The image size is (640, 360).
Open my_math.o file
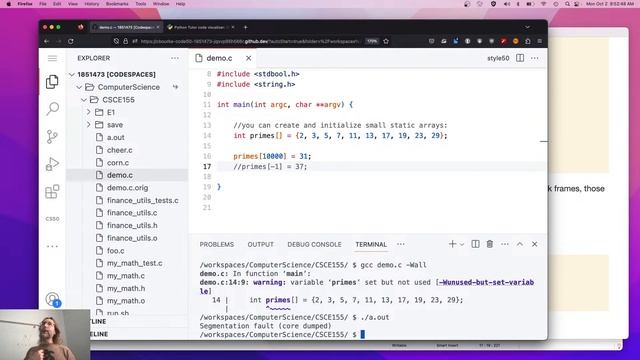click(126, 301)
